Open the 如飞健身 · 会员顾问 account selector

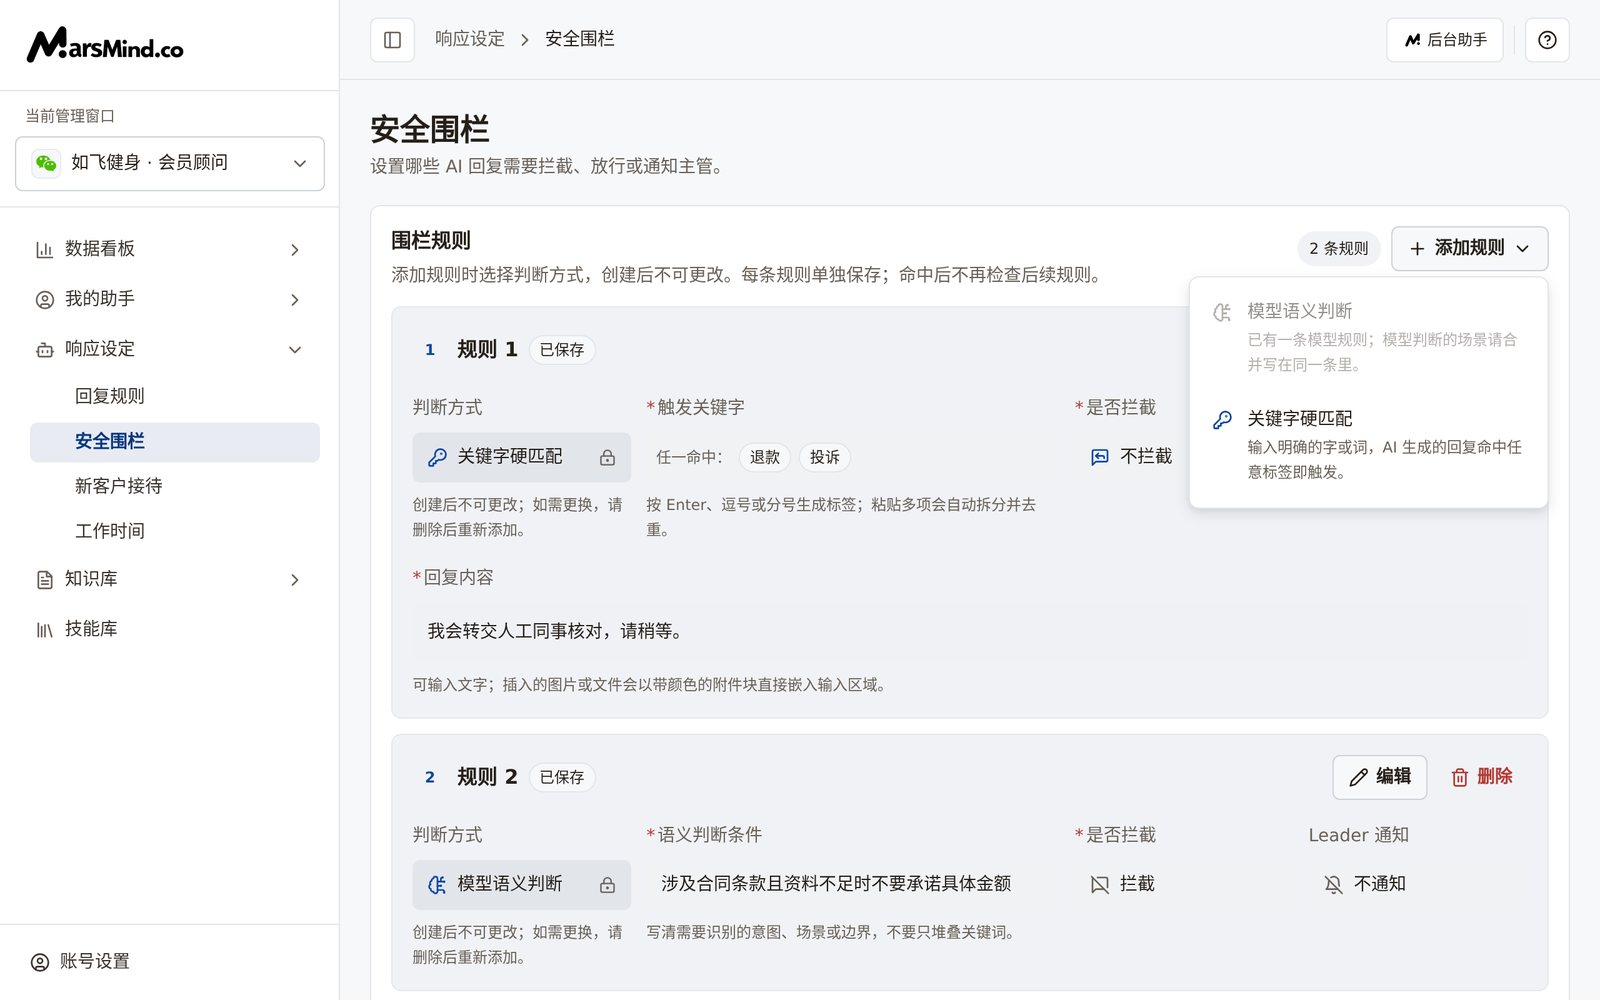coord(170,163)
